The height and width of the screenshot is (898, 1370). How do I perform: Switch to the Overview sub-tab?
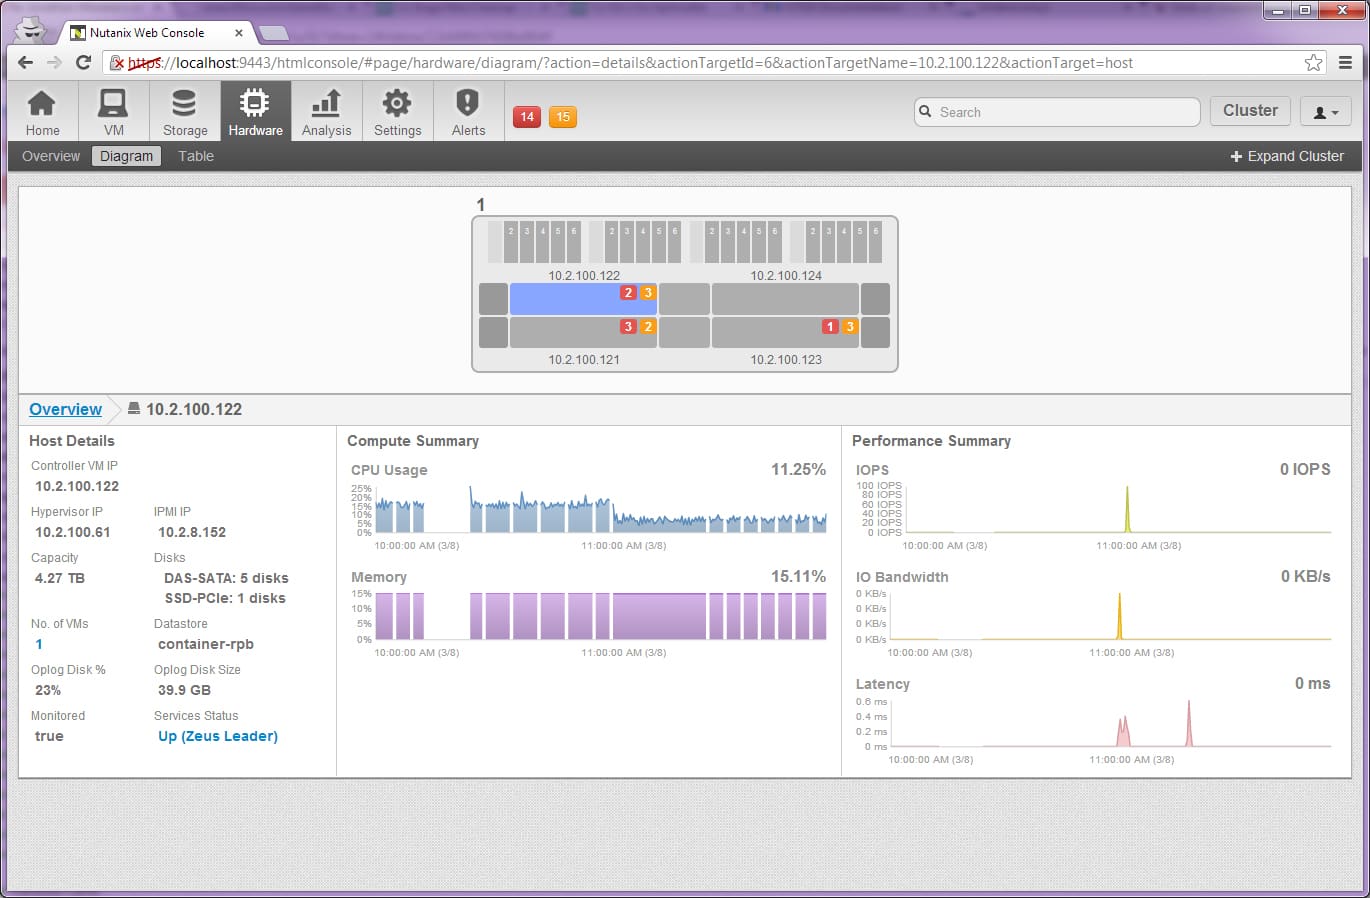pos(51,156)
